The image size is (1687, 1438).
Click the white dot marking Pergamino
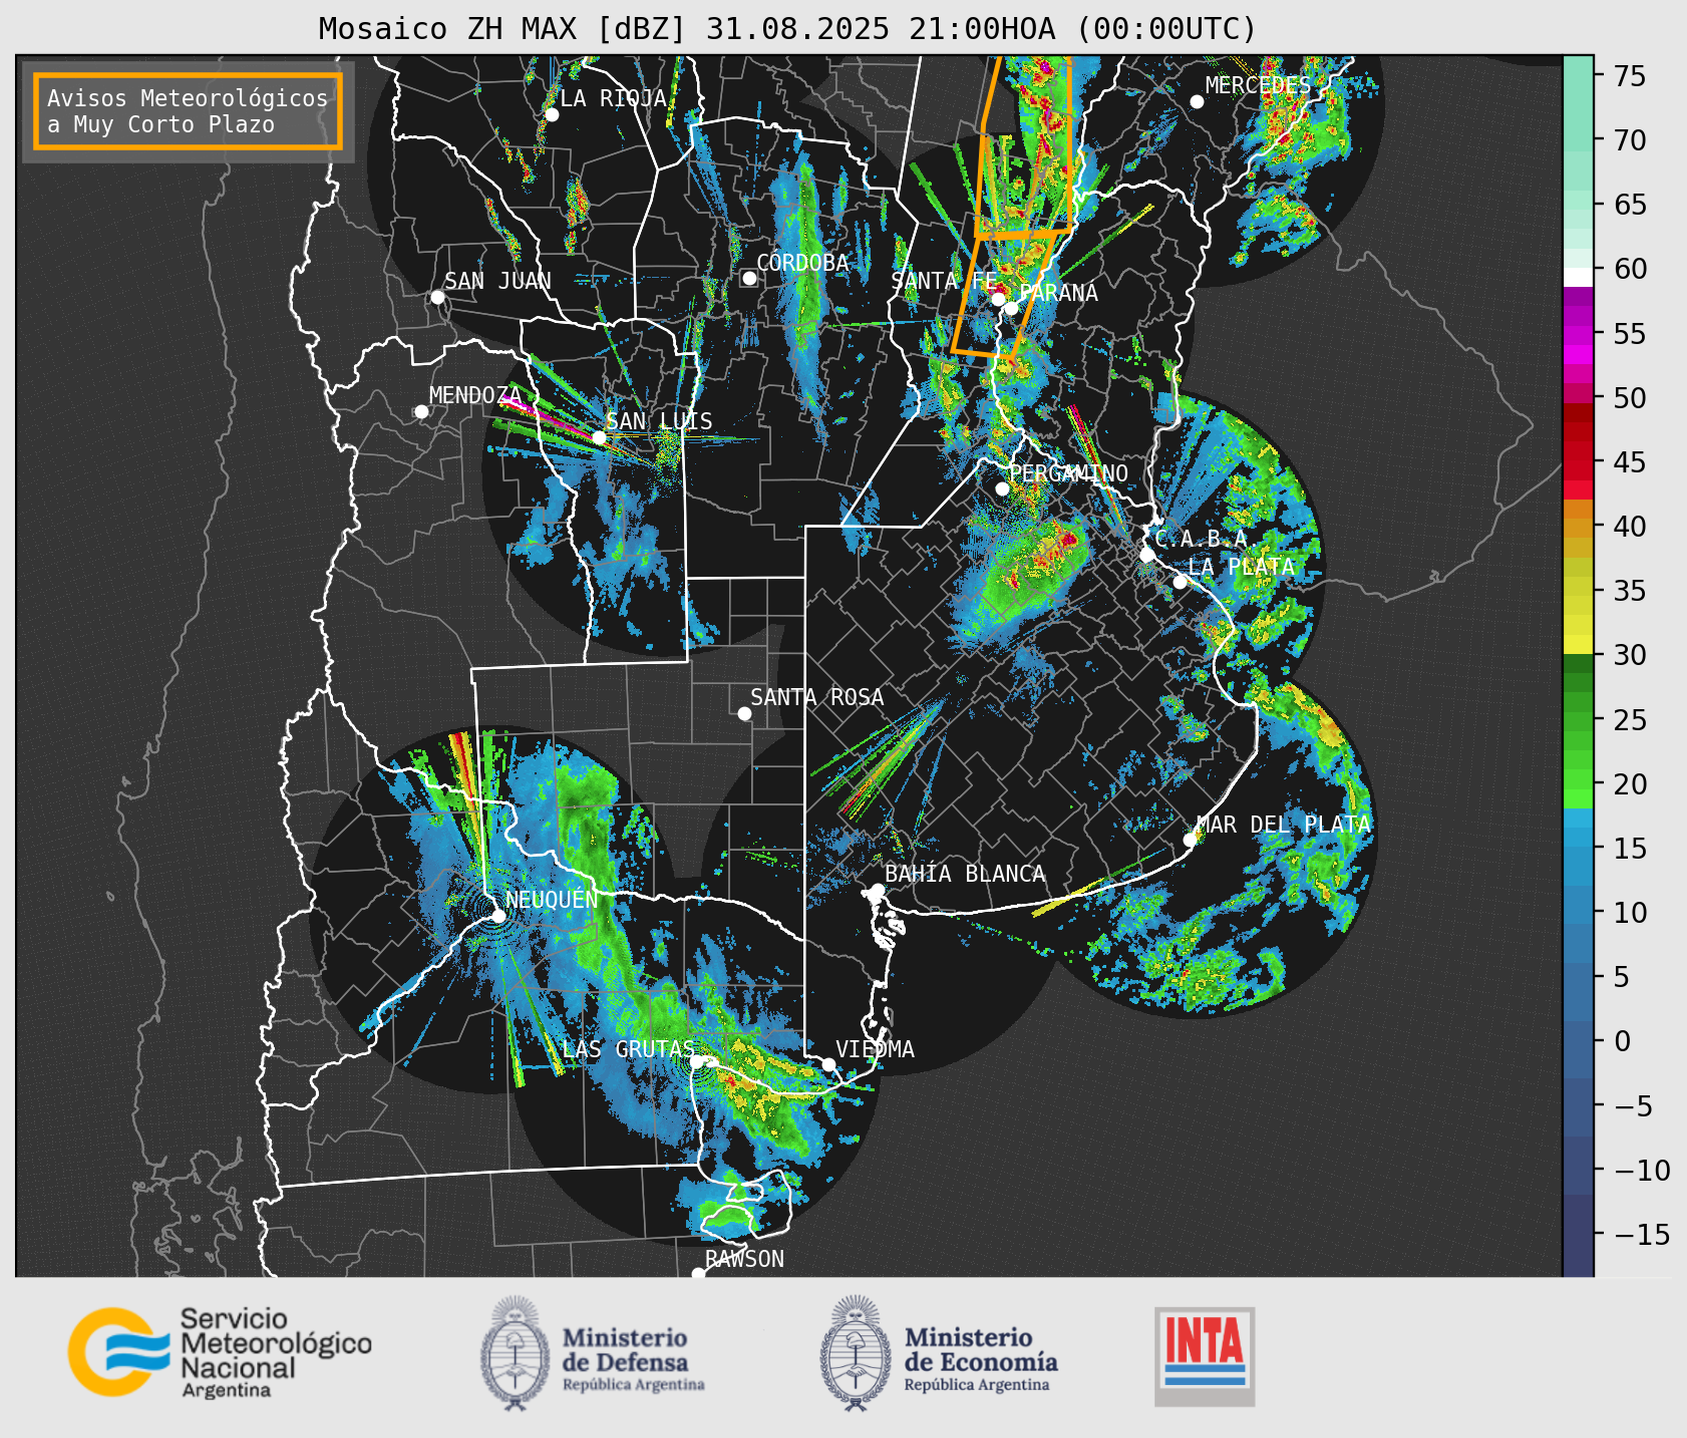coord(1002,489)
